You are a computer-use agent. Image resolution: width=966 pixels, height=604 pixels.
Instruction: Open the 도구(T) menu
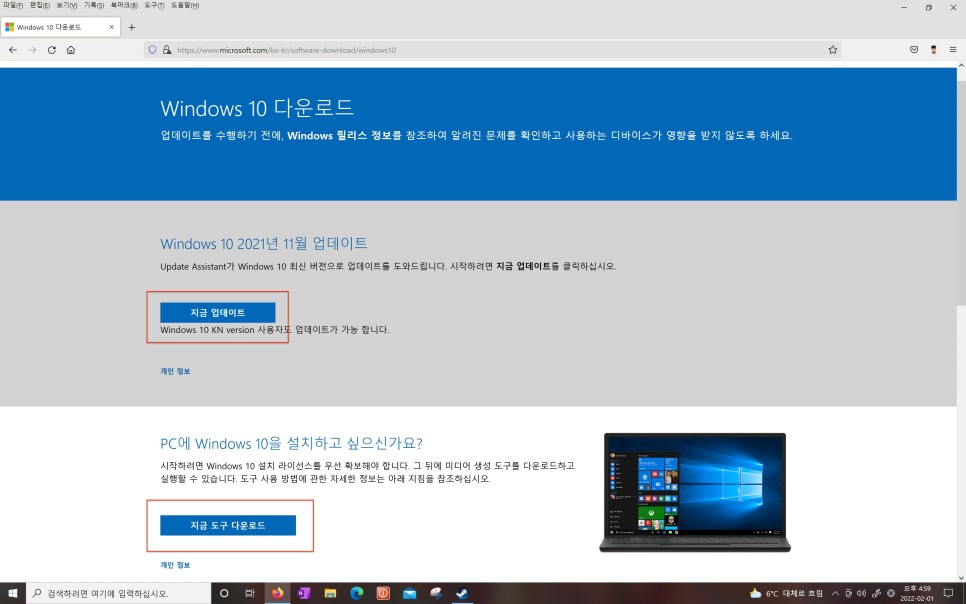[154, 5]
